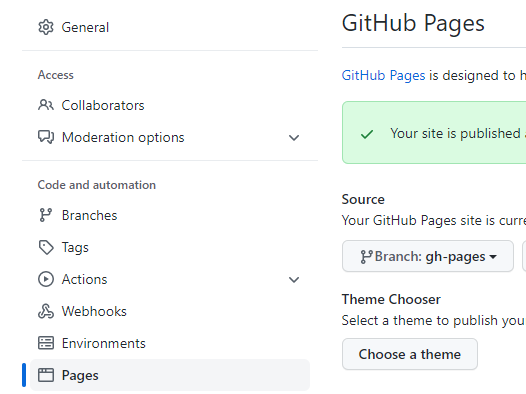Click the Environments server icon

coord(46,343)
